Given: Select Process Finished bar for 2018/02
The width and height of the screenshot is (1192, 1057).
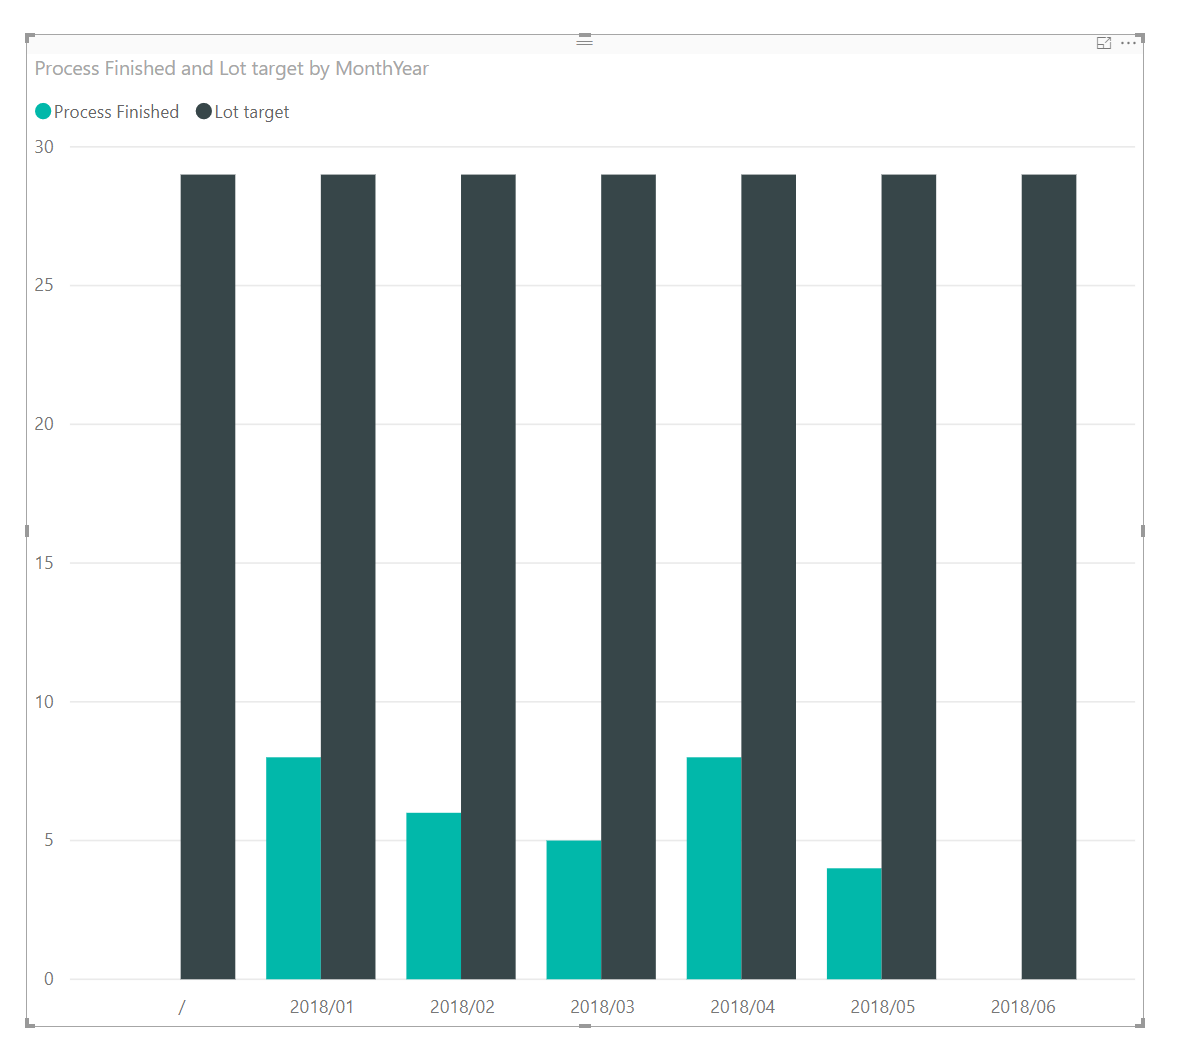Looking at the screenshot, I should click(433, 896).
